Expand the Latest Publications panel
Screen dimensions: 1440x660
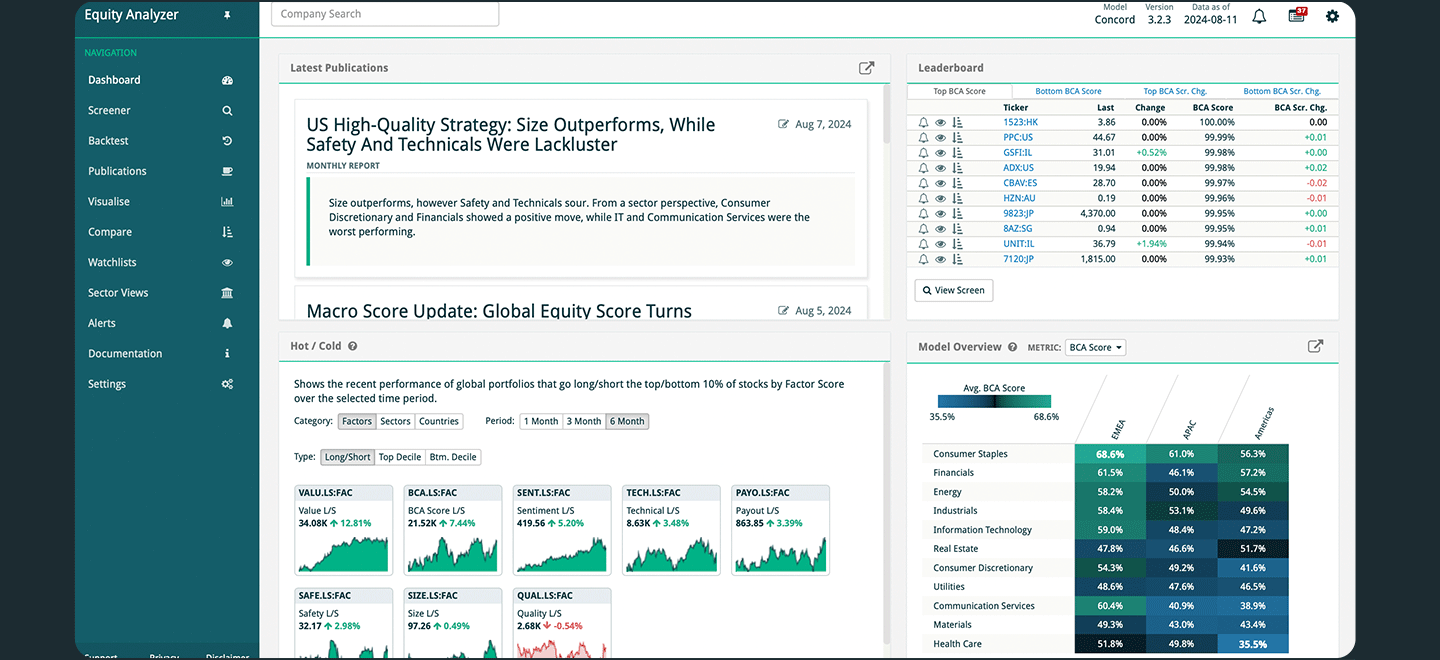coord(866,67)
